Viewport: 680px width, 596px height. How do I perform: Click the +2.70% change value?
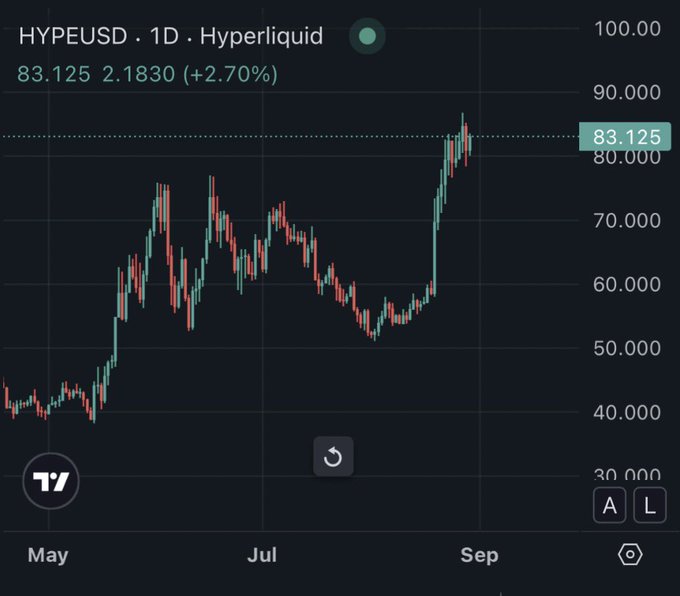[230, 74]
